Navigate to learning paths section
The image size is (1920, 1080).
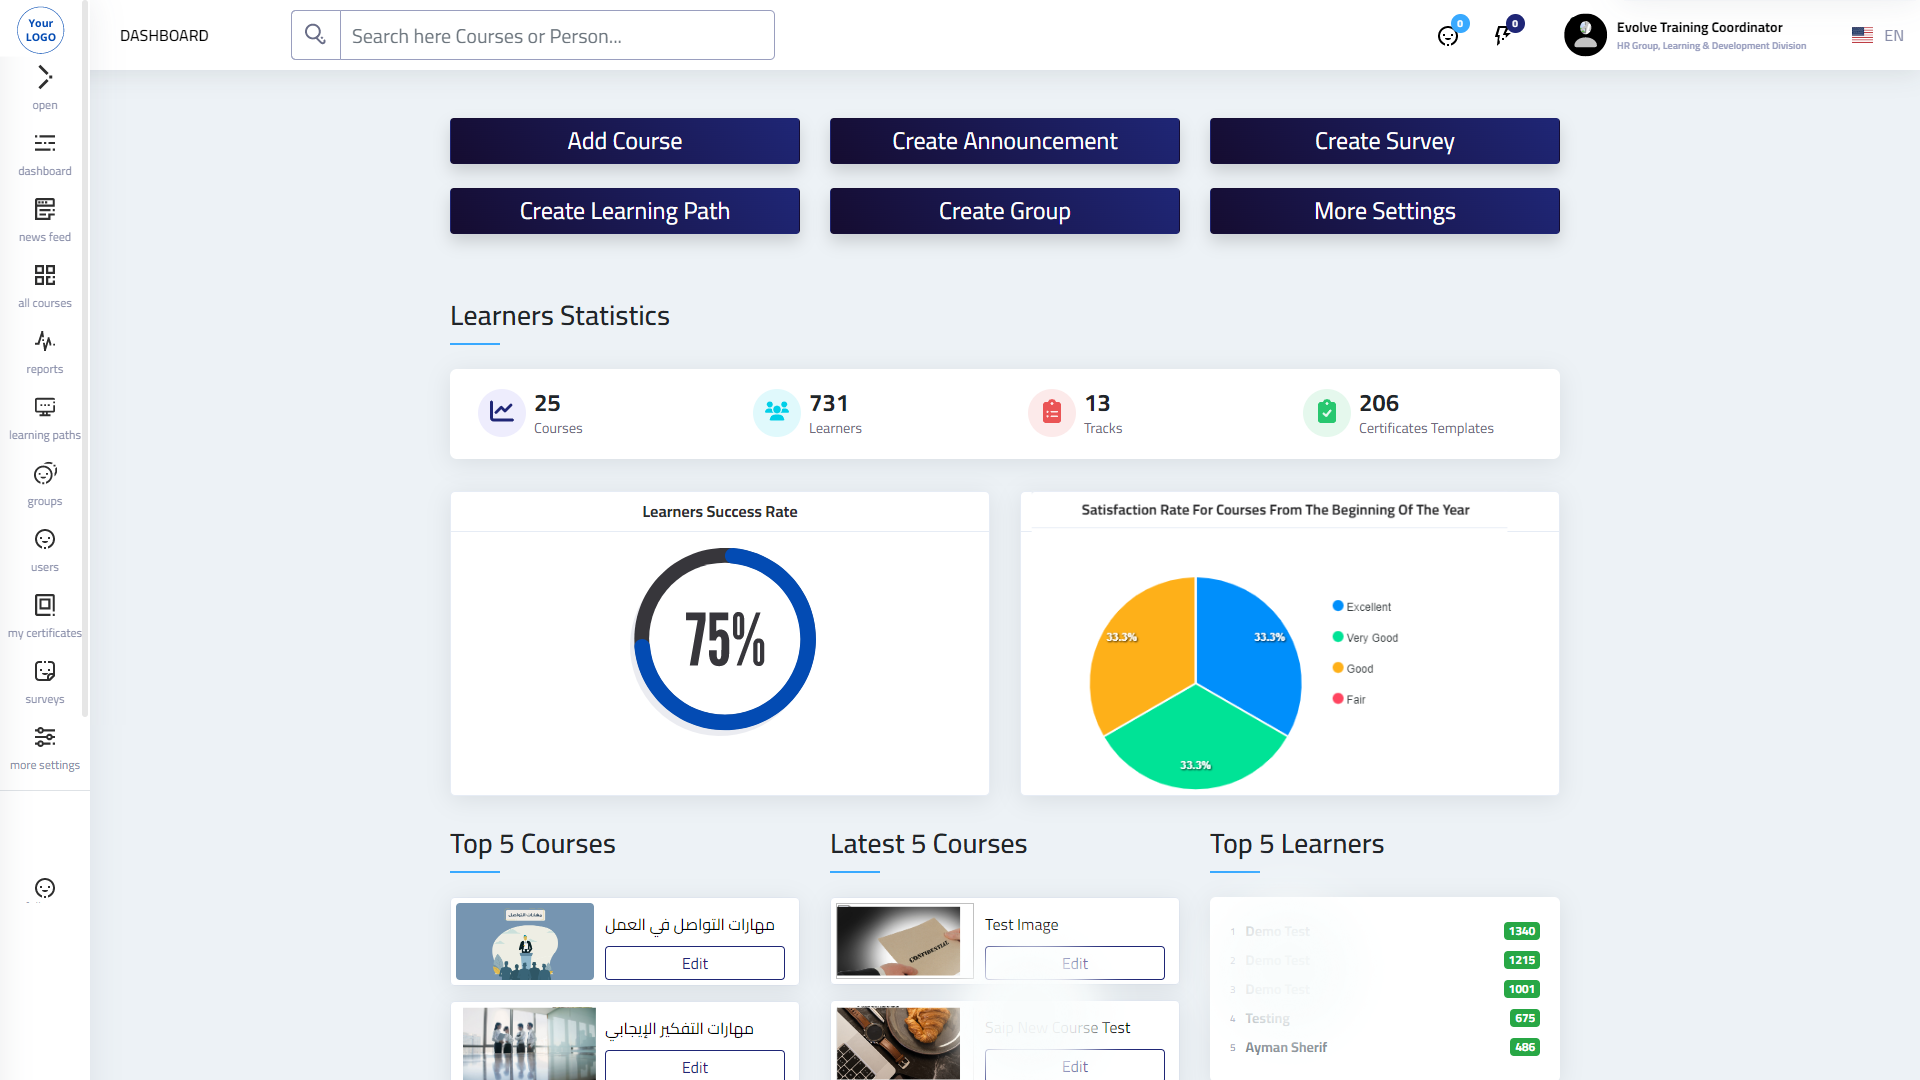point(44,417)
